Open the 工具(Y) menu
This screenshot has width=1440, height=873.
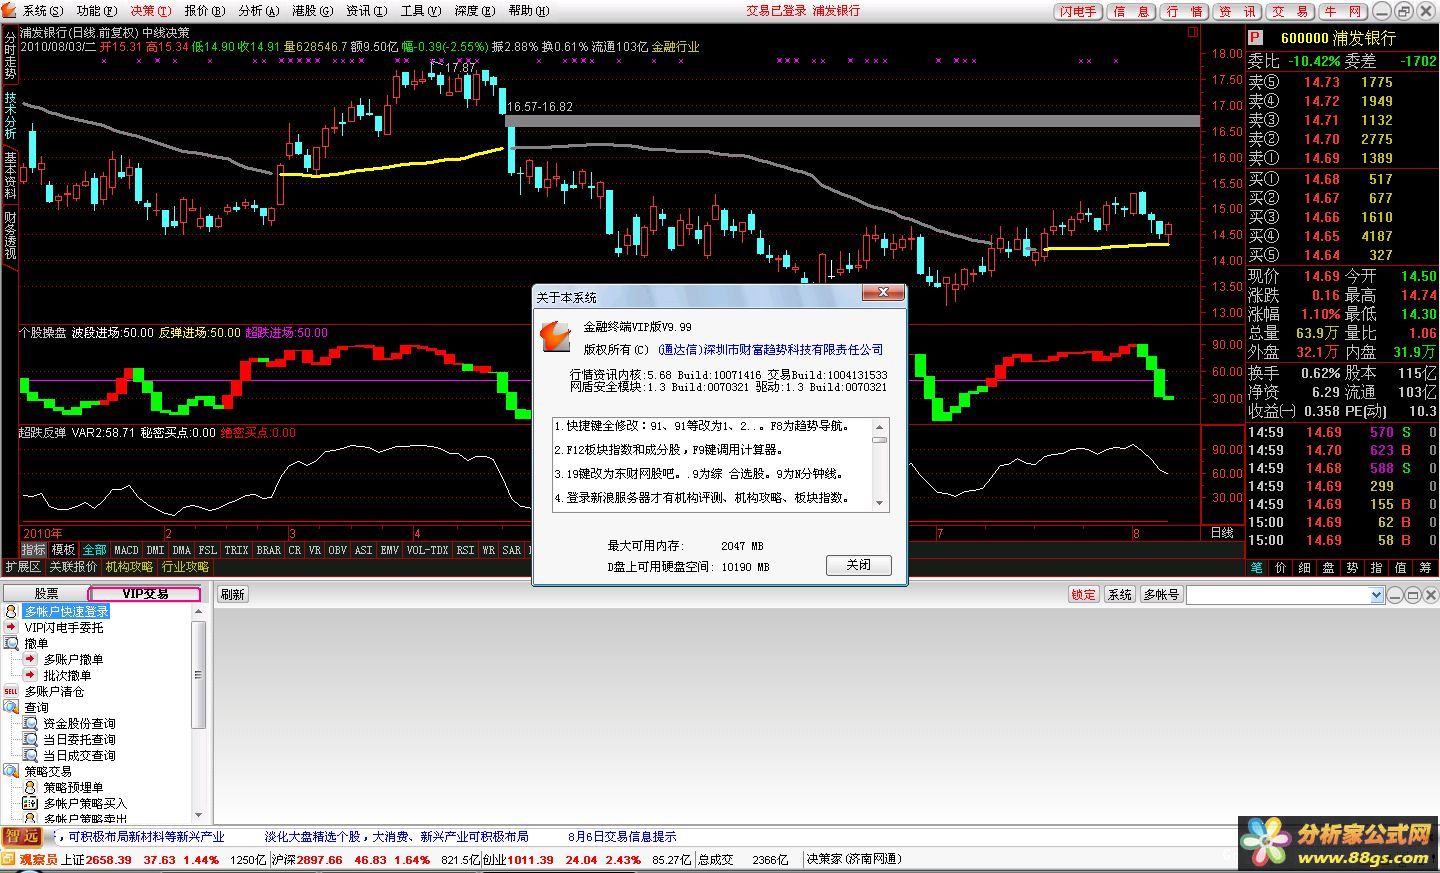point(420,11)
